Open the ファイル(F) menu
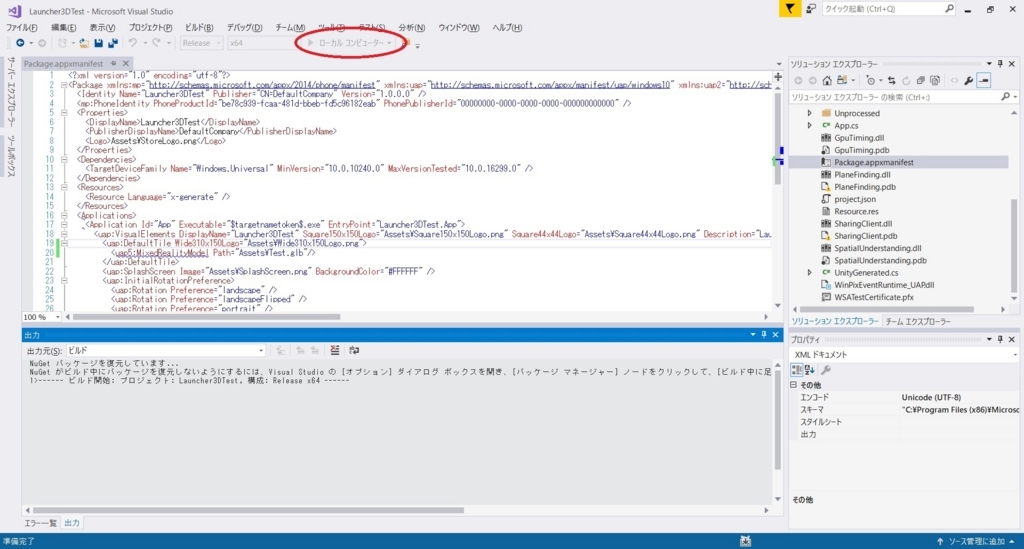 (22, 27)
